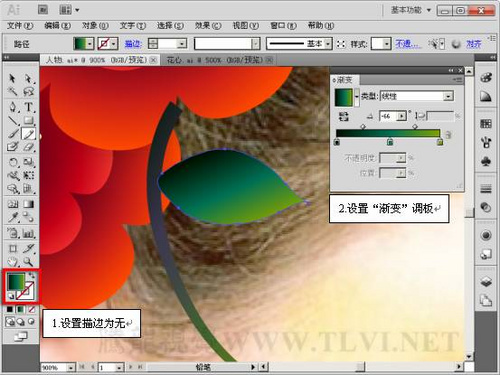The height and width of the screenshot is (375, 500).
Task: Select the Eyedropper tool
Action: coord(13,218)
